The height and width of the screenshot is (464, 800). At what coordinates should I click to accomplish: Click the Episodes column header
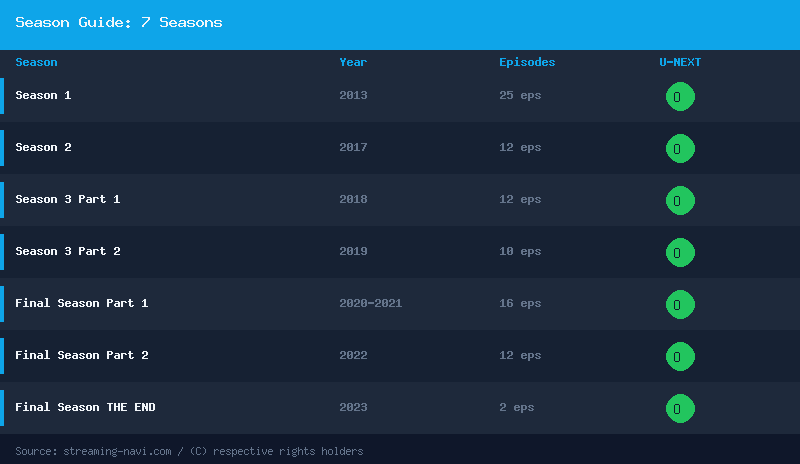pyautogui.click(x=527, y=62)
